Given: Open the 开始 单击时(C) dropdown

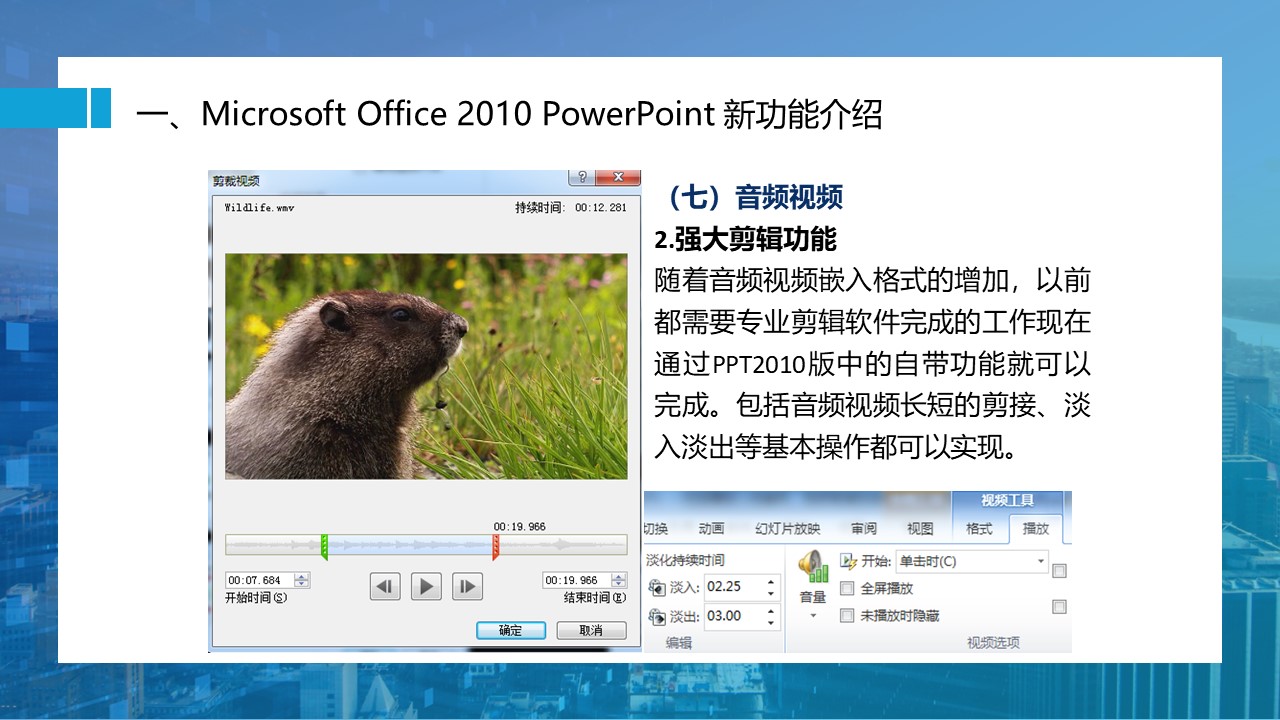Looking at the screenshot, I should (1040, 562).
